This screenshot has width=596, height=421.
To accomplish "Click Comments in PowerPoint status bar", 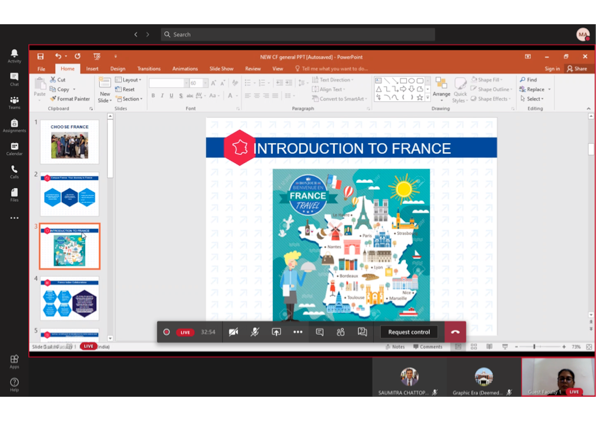I will click(428, 347).
